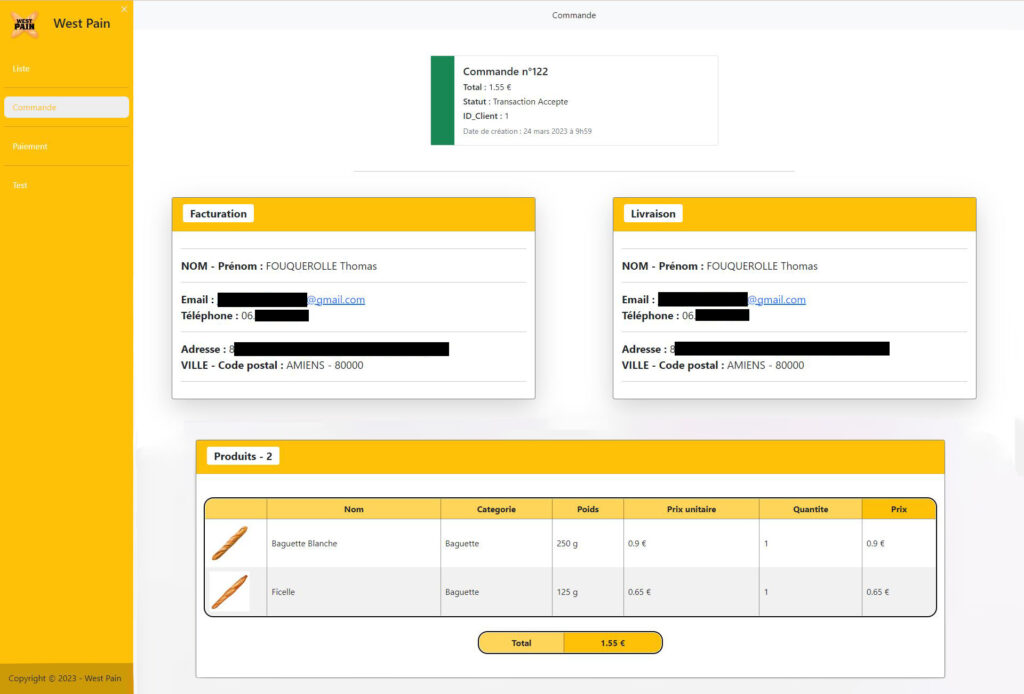Click the 'Commande n°122' heading
Screen dimensions: 1024x694
click(505, 72)
